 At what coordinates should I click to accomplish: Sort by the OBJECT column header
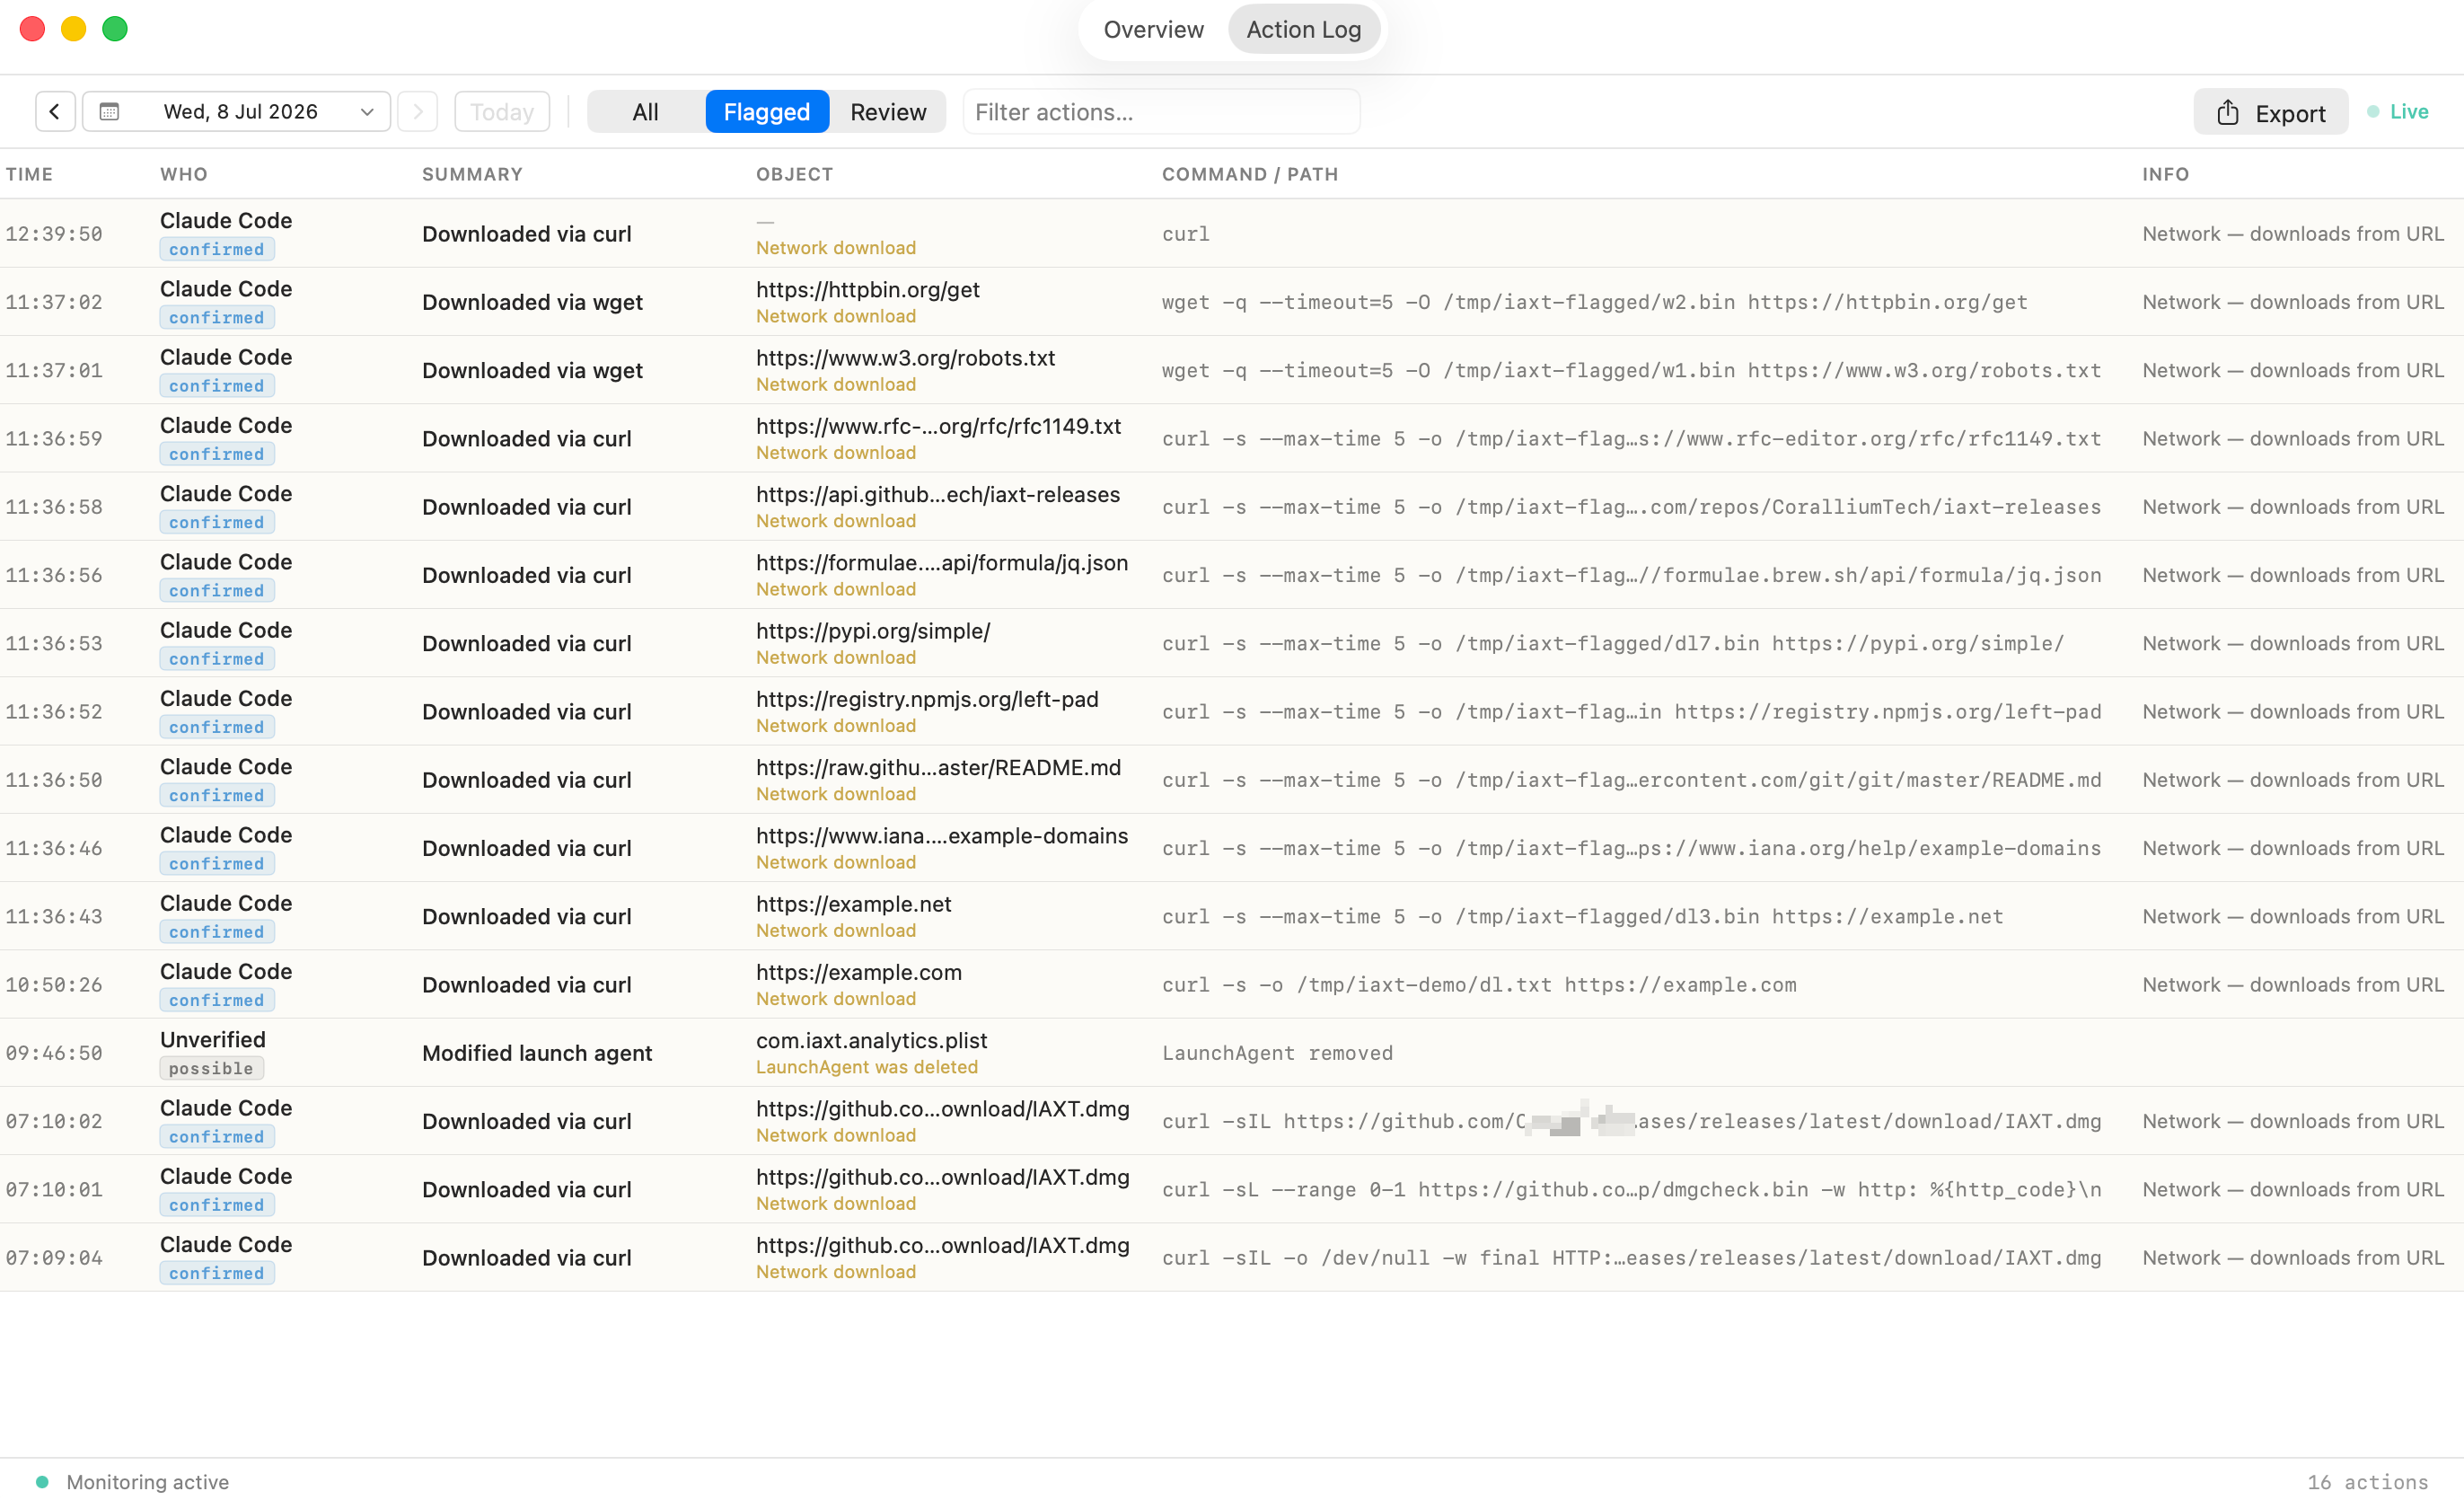[794, 174]
